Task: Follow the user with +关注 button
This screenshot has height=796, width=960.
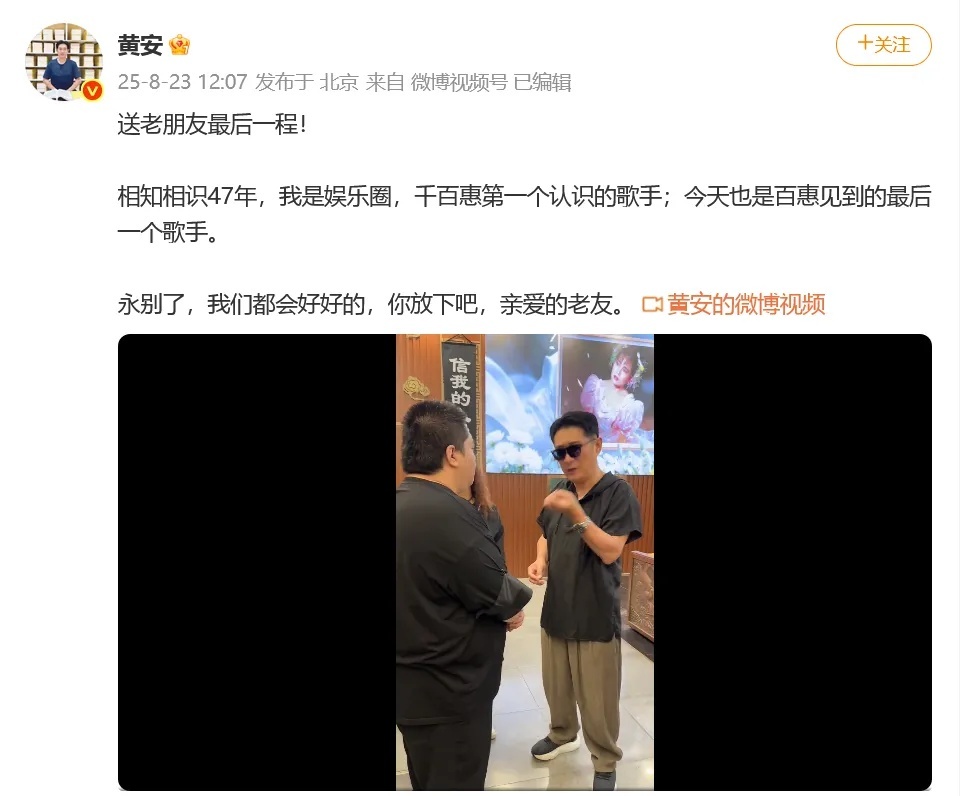Action: (x=883, y=45)
